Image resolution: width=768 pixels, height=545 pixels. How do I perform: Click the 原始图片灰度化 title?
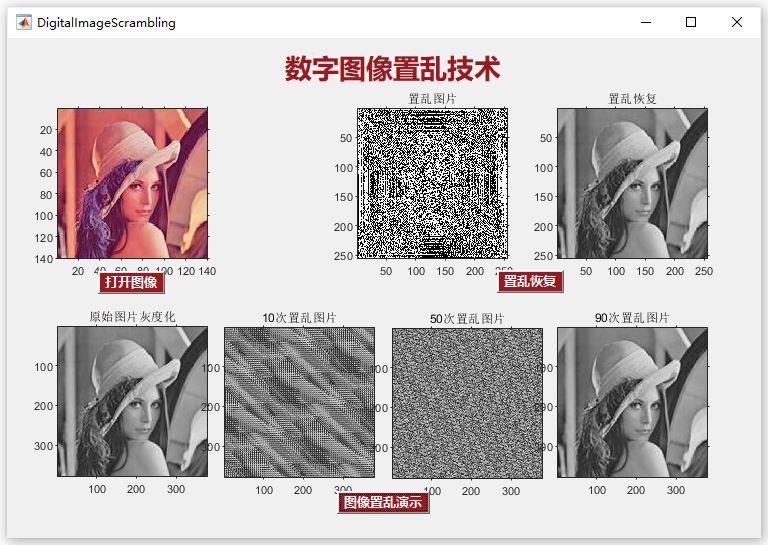(132, 317)
